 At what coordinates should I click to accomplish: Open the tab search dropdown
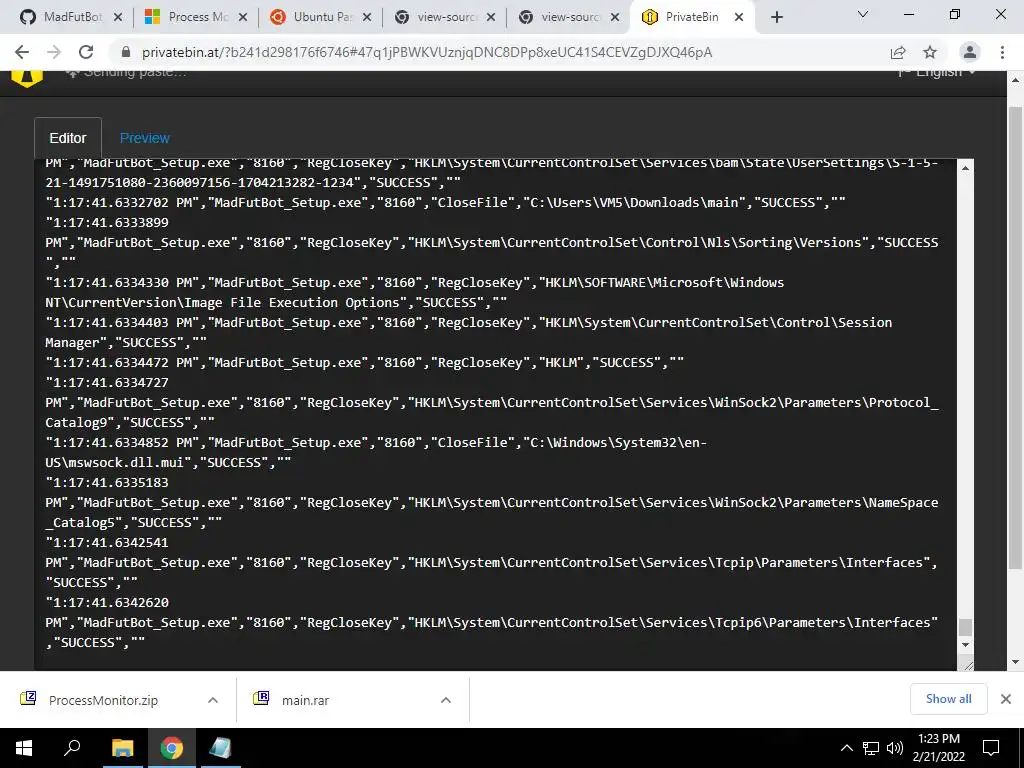coord(862,14)
